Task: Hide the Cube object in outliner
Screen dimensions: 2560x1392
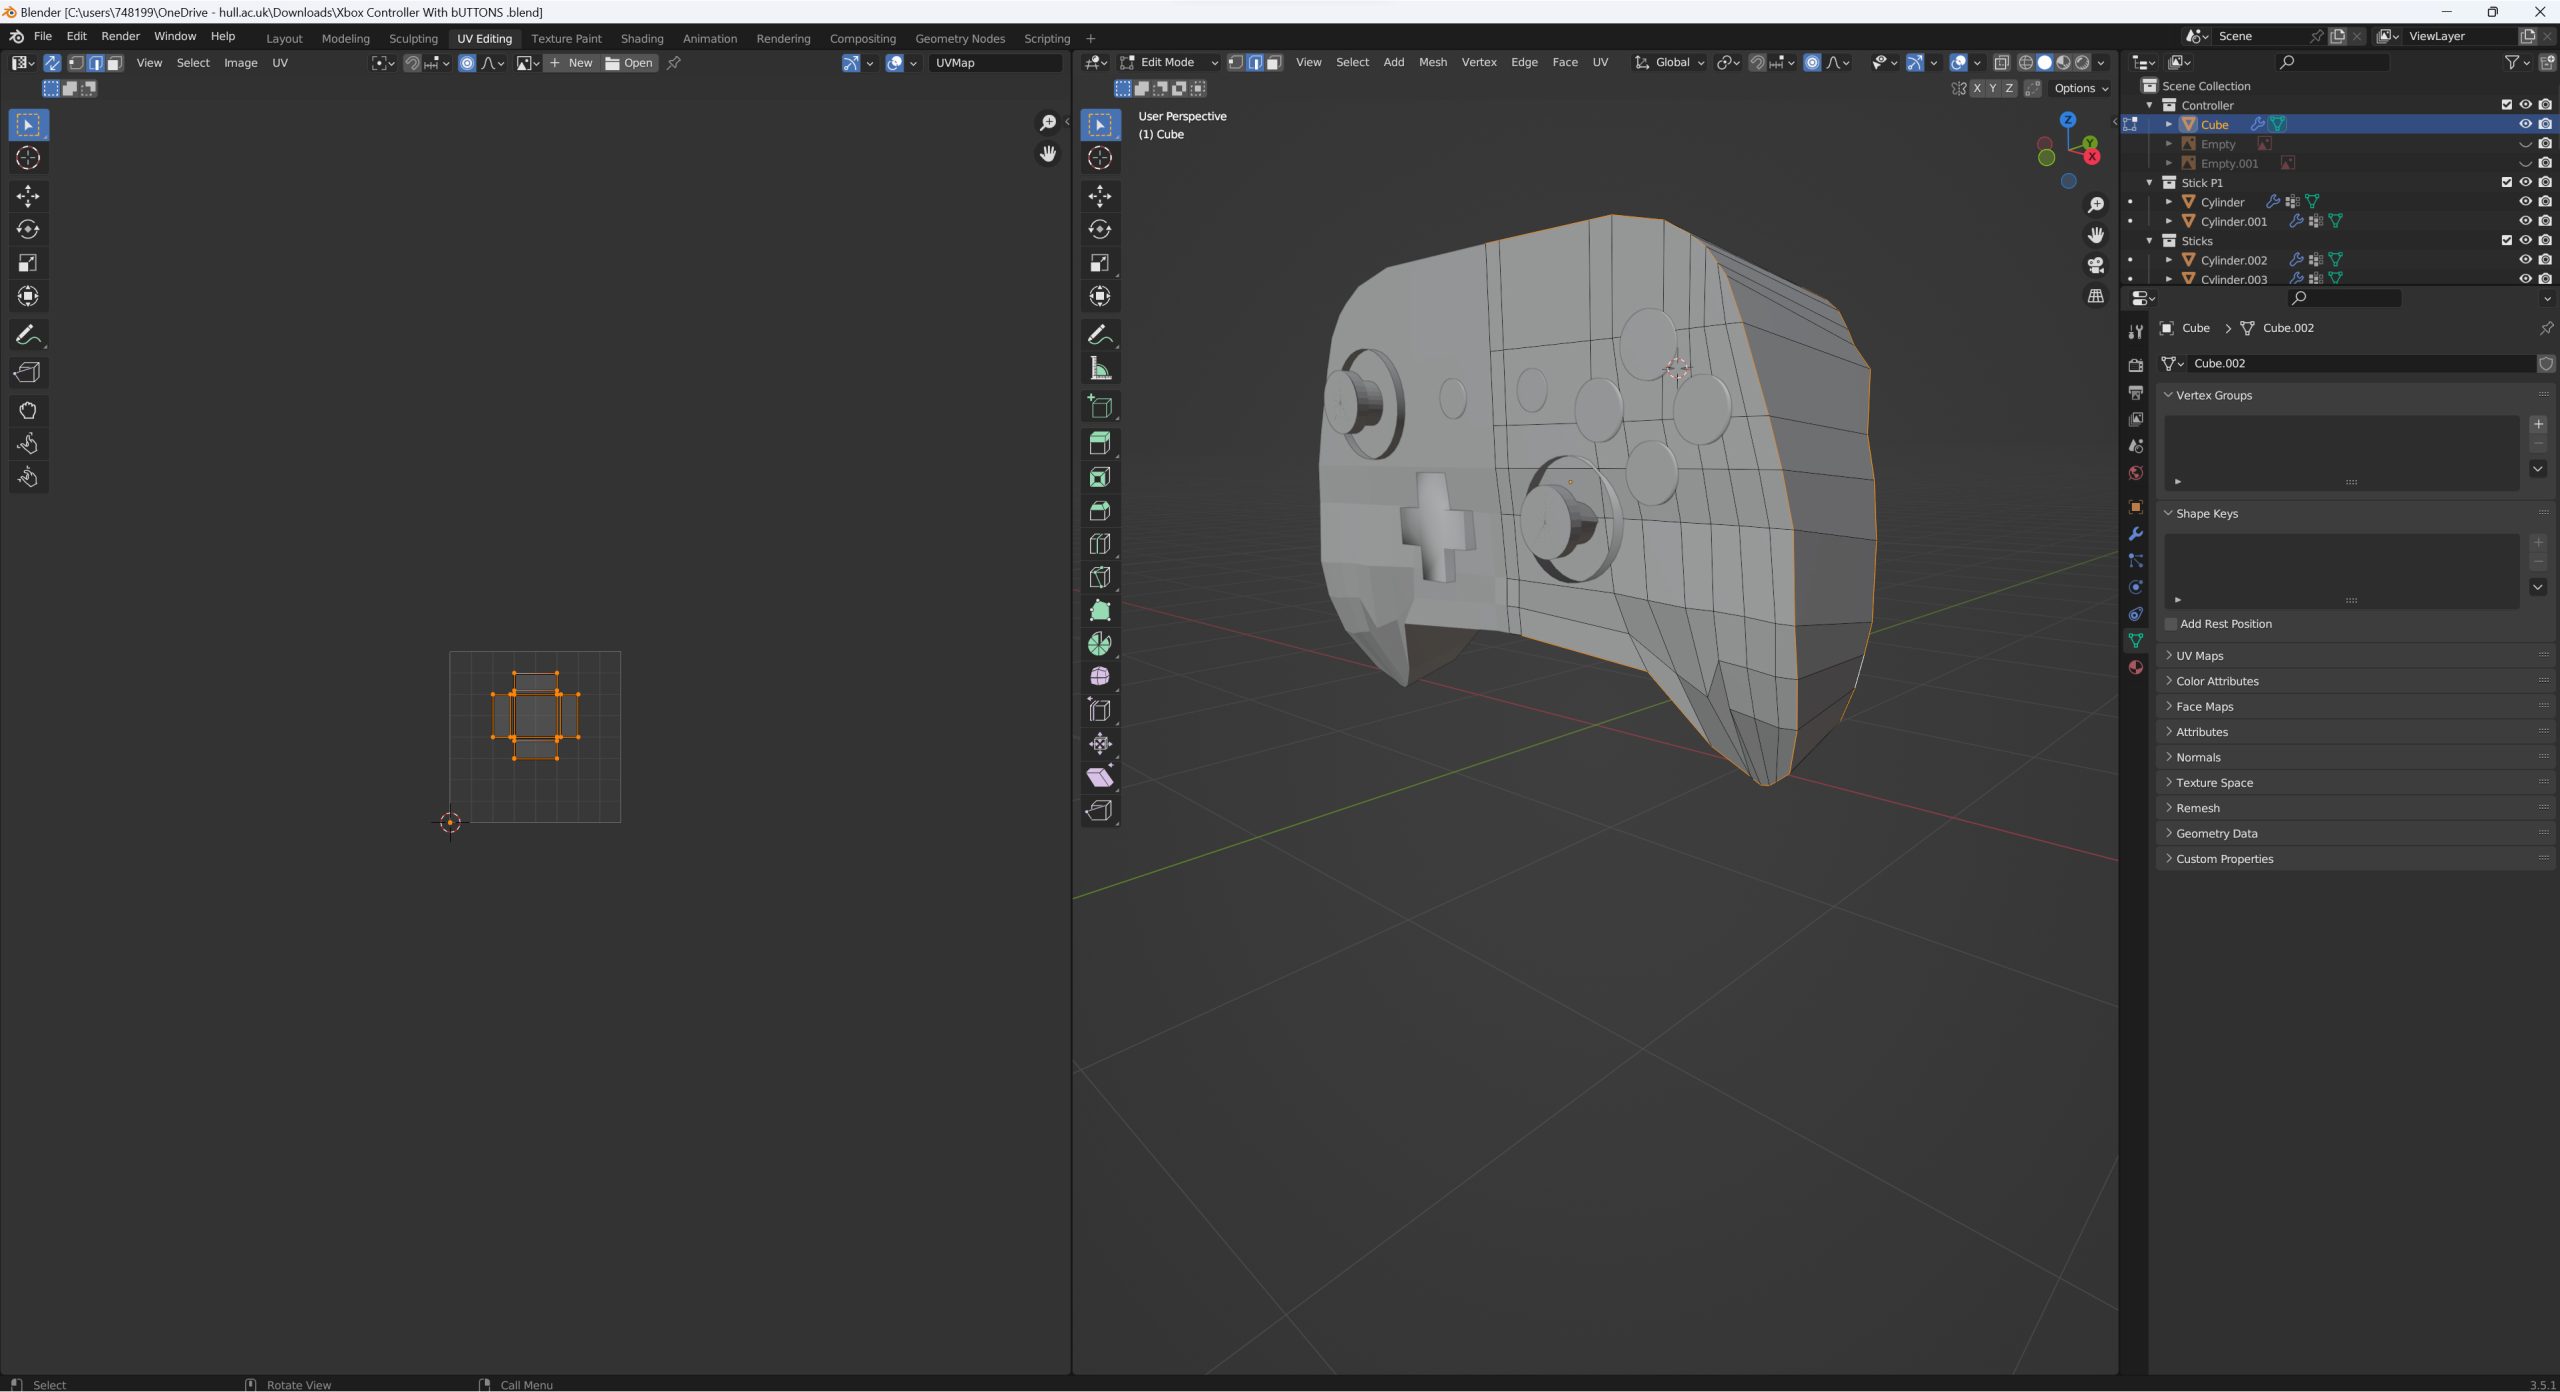Action: point(2525,125)
